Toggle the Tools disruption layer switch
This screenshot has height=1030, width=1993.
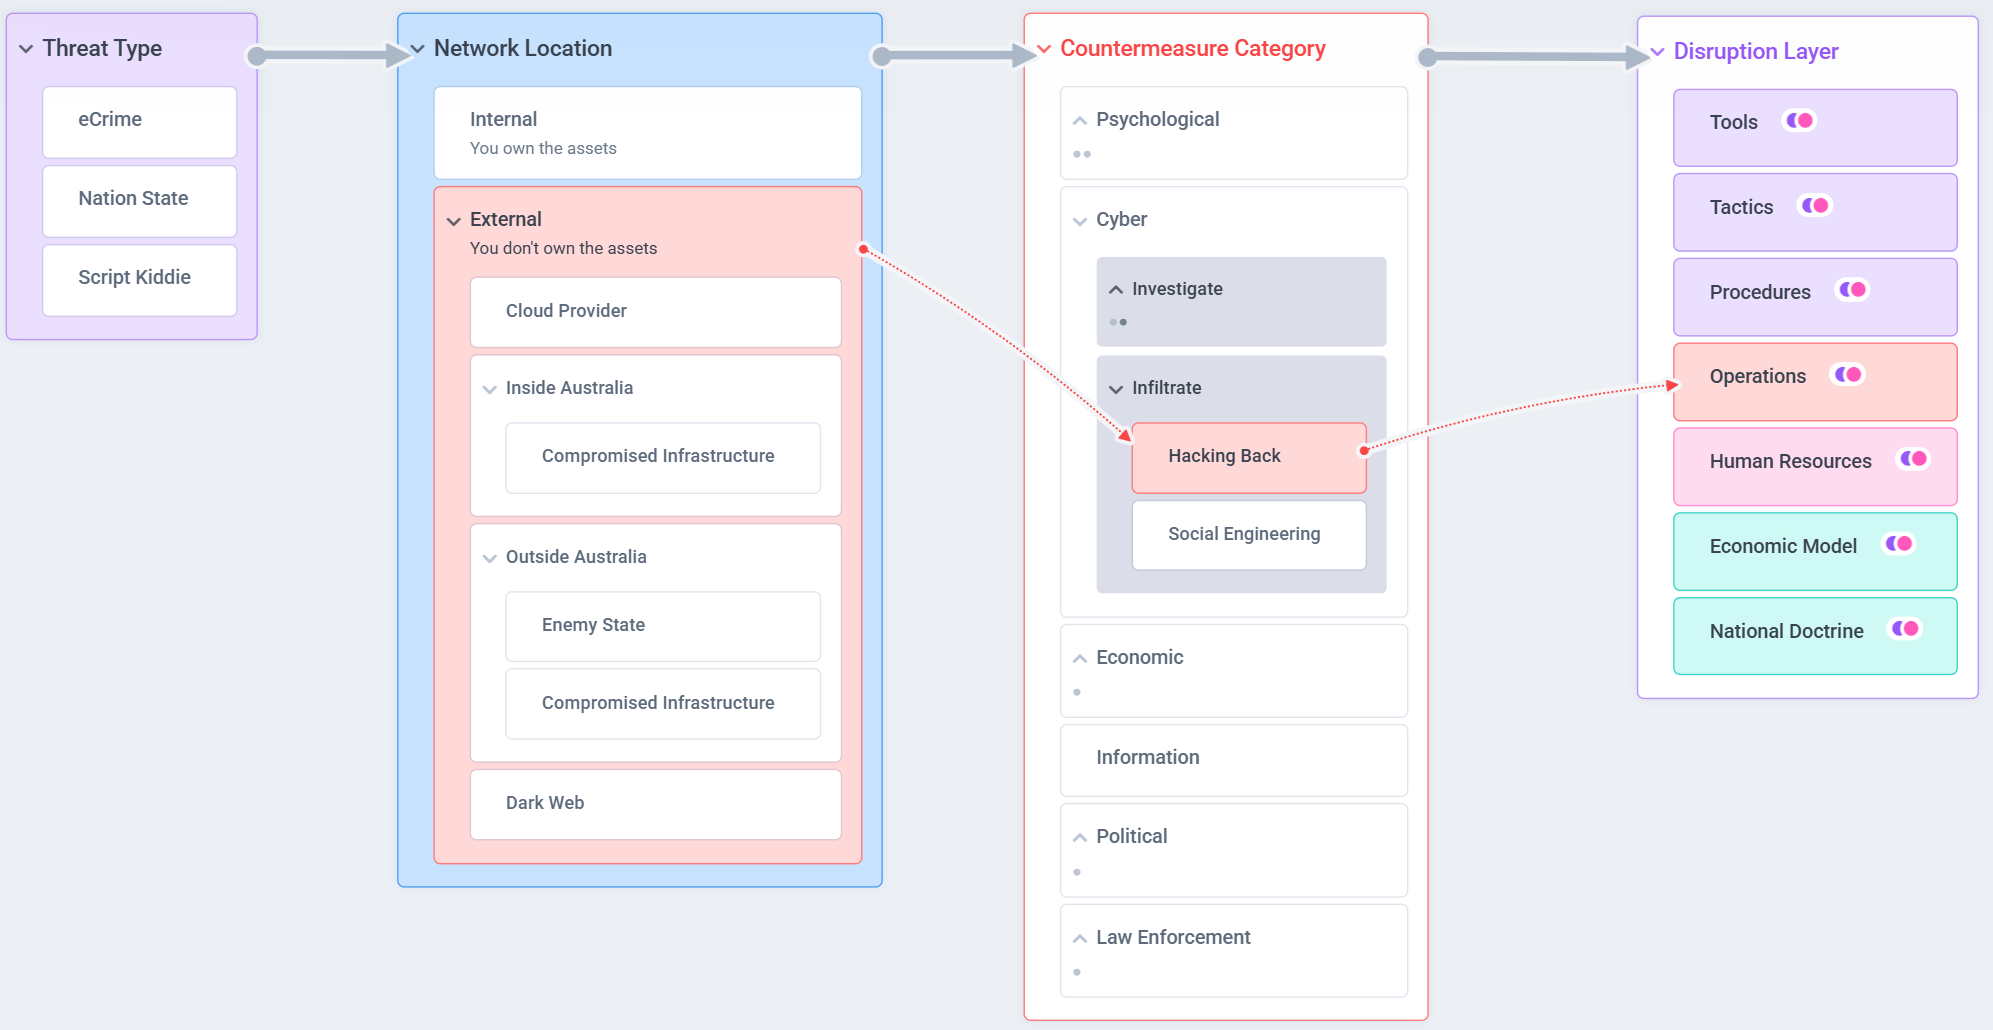click(1799, 121)
